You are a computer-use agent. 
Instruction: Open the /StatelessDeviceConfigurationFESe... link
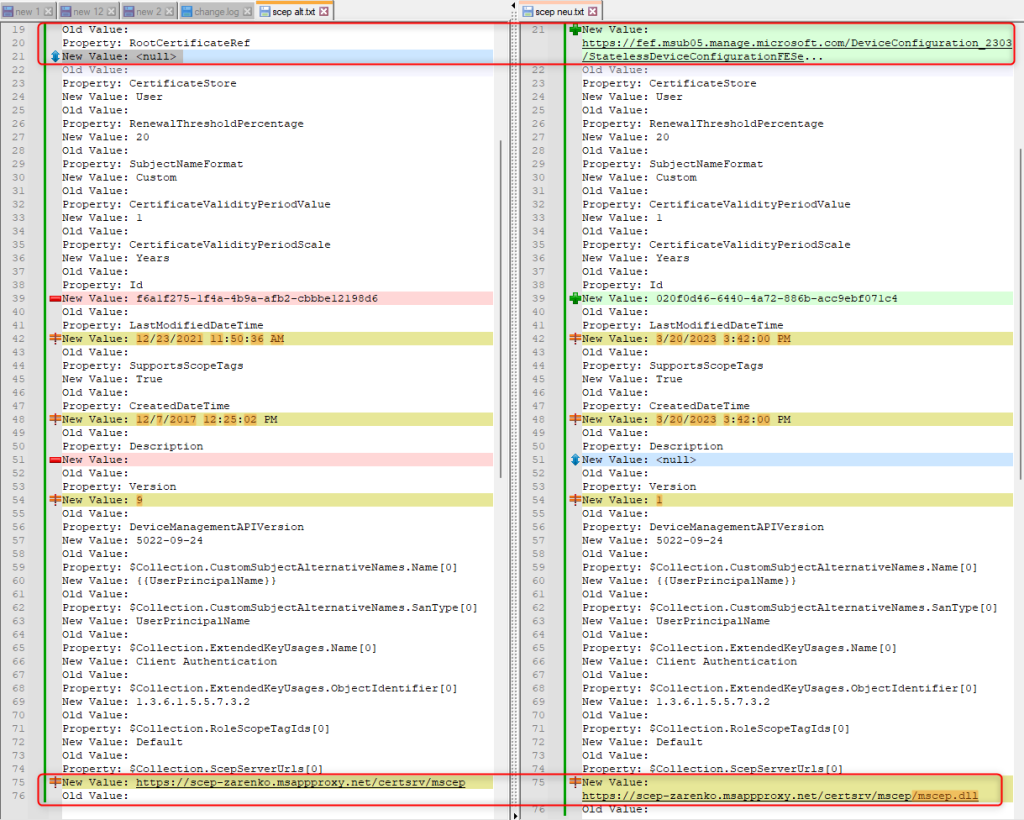pyautogui.click(x=703, y=56)
